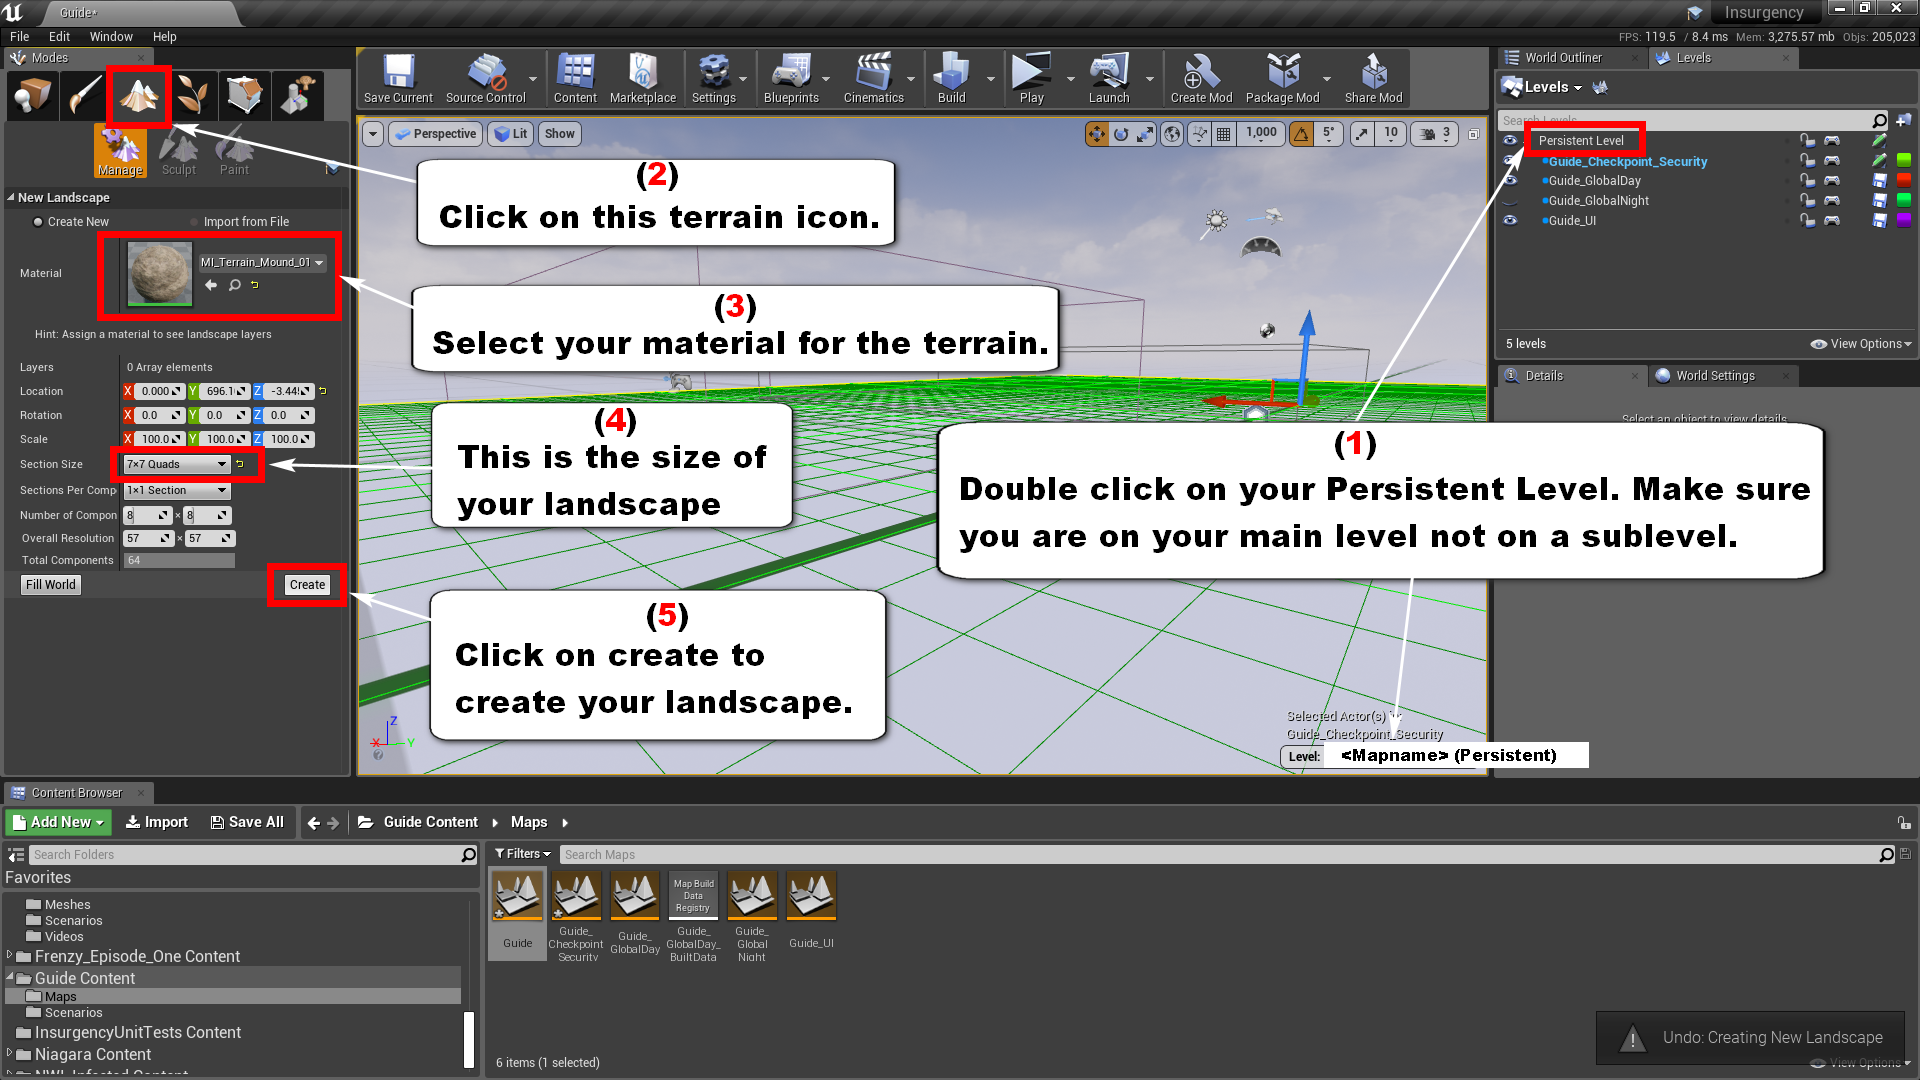Collapse the Guide Content folder
1920x1080 pixels.
pos(10,977)
